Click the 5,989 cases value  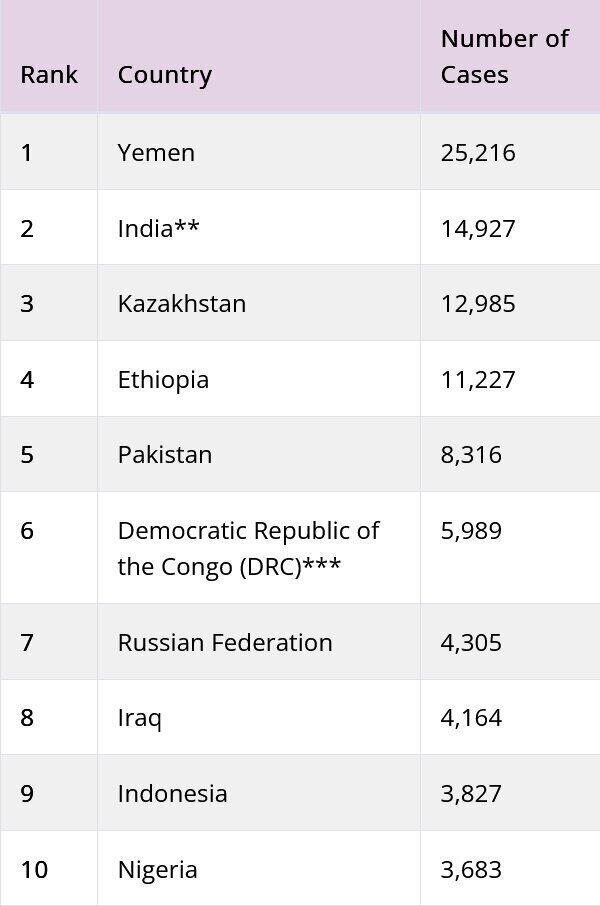[471, 530]
